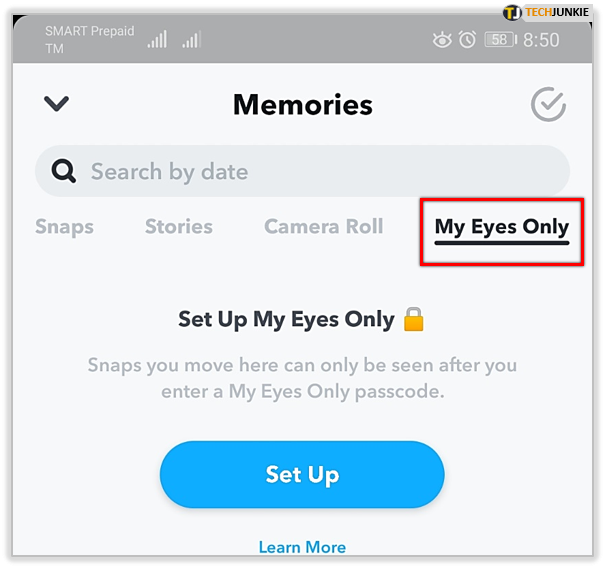
Task: Click the gold padlock emoji icon
Action: point(413,319)
